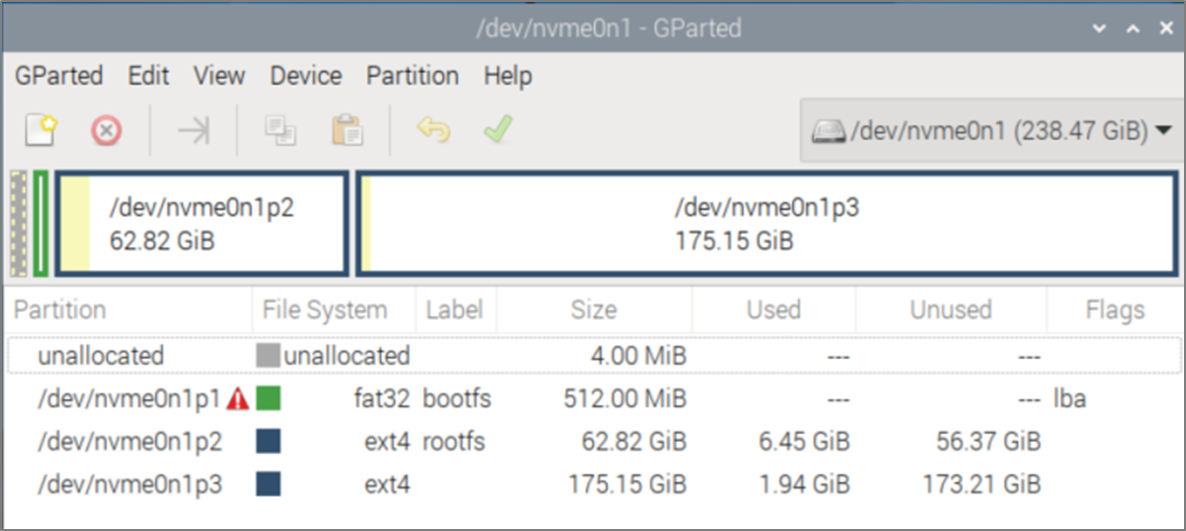Open the Edit menu
Viewport: 1186px width, 531px height.
(x=148, y=76)
